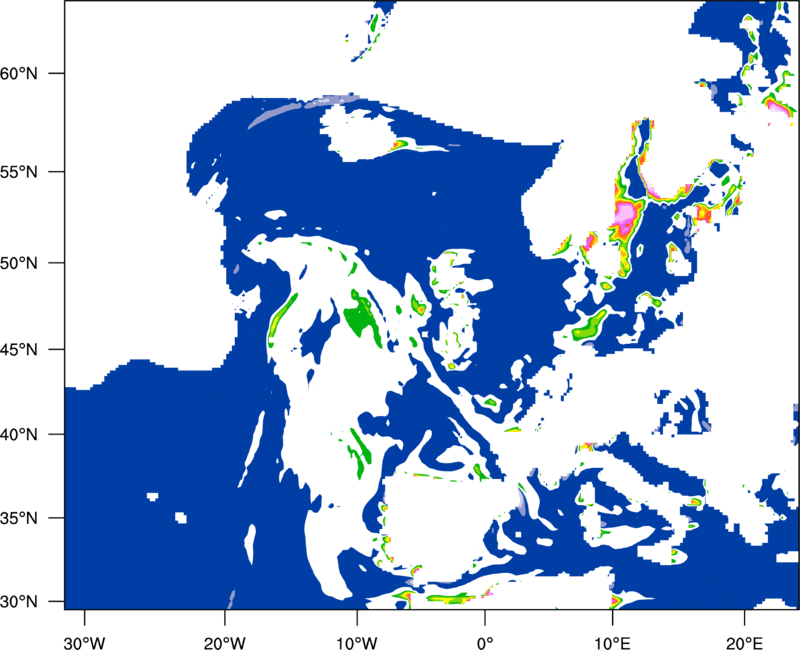Click the 60°N latitude label
800x650 pixels.
(x=19, y=73)
